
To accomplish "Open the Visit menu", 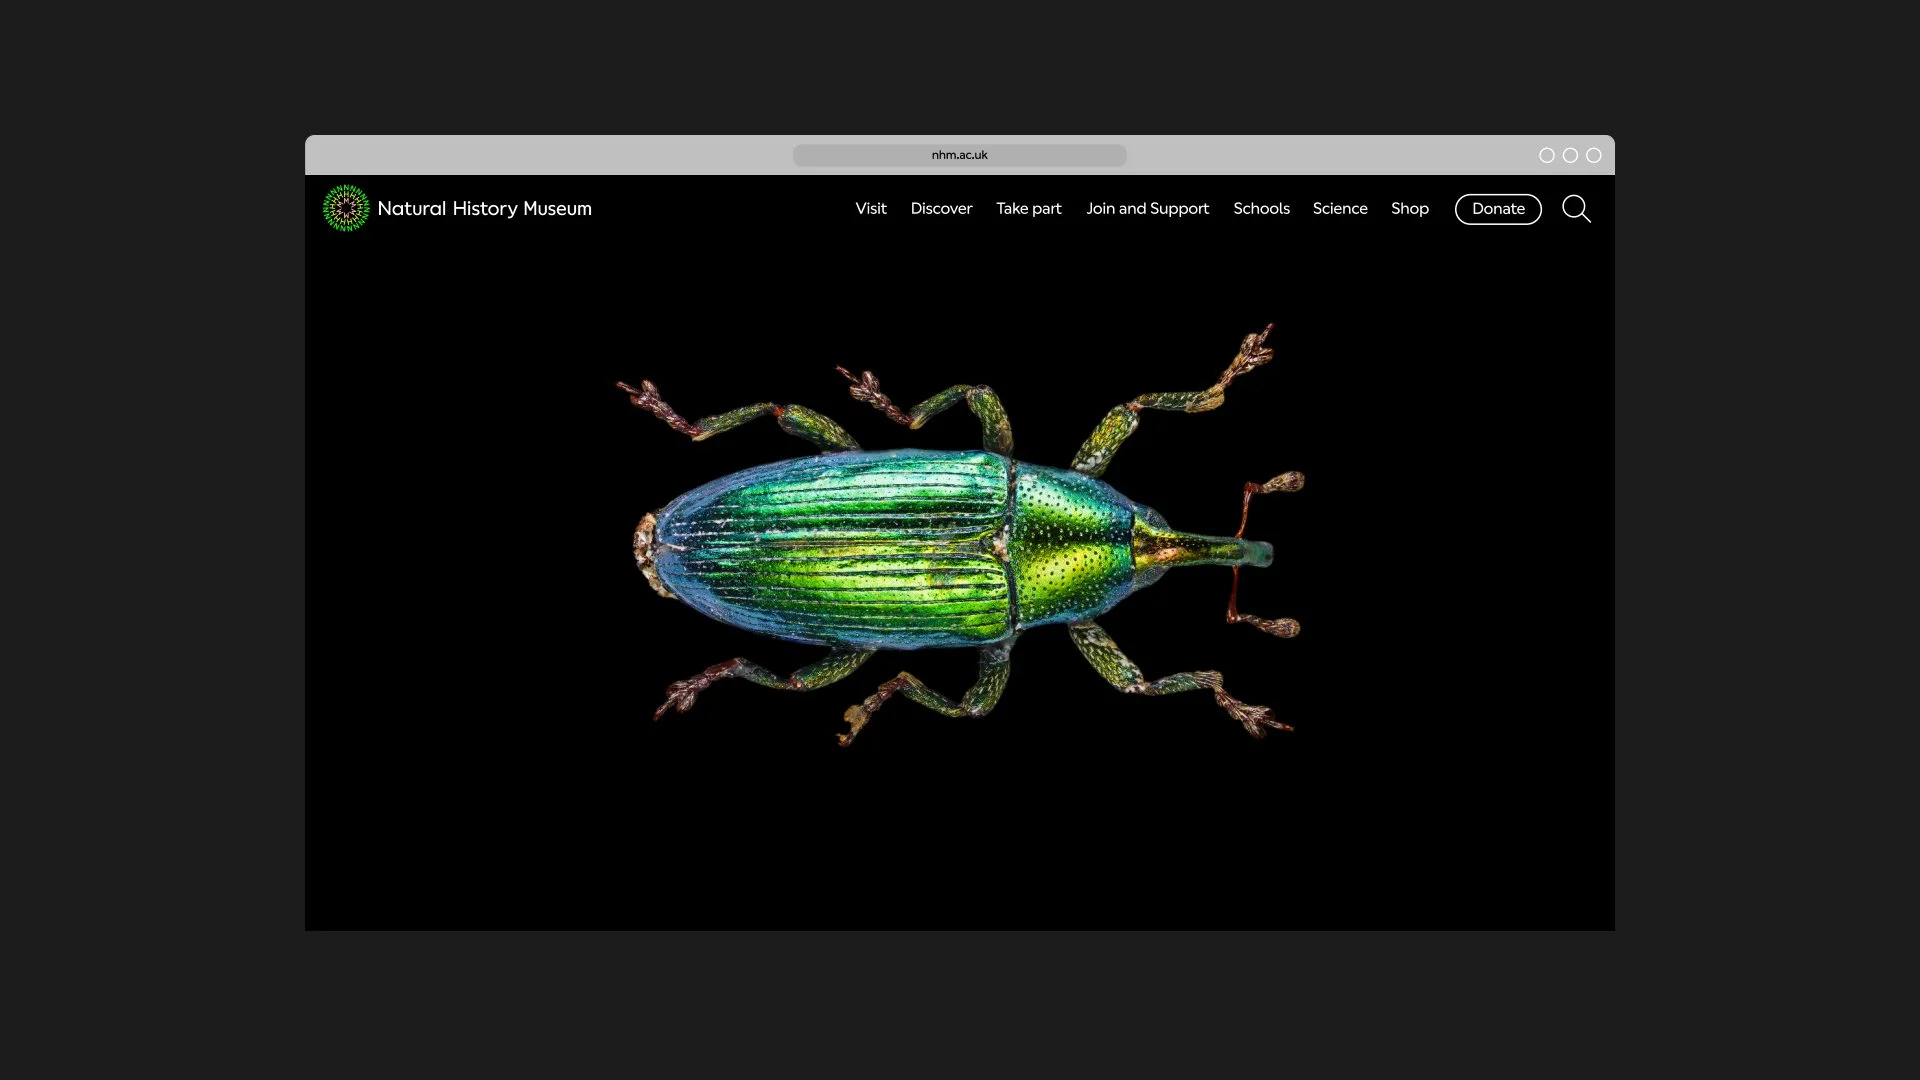I will (870, 209).
